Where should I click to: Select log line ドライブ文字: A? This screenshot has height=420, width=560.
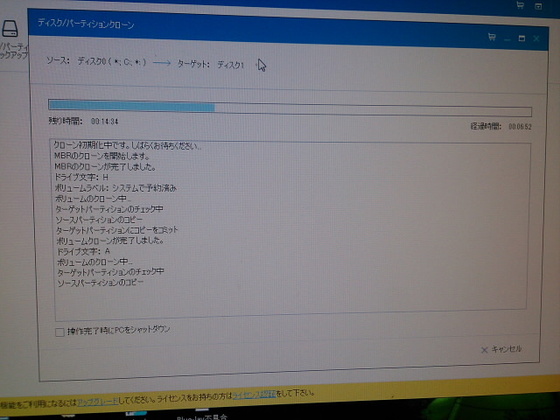click(84, 251)
